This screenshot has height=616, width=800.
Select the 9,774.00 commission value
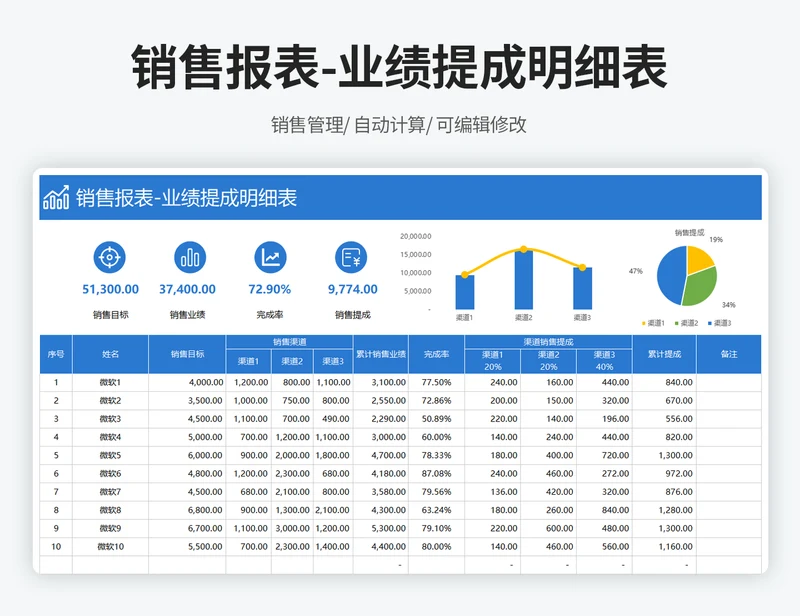[x=353, y=289]
